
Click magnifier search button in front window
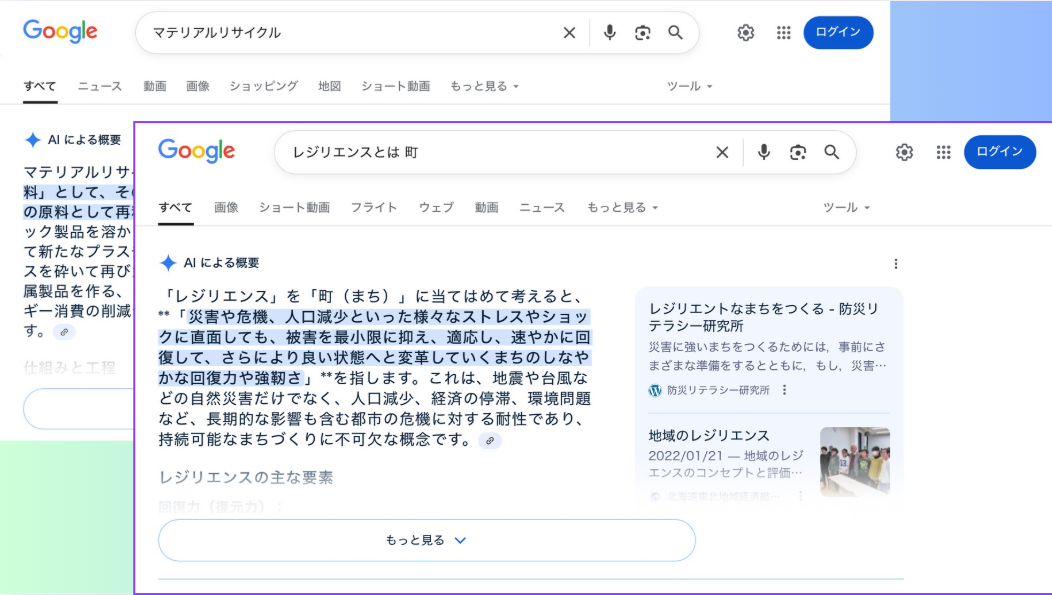coord(831,152)
